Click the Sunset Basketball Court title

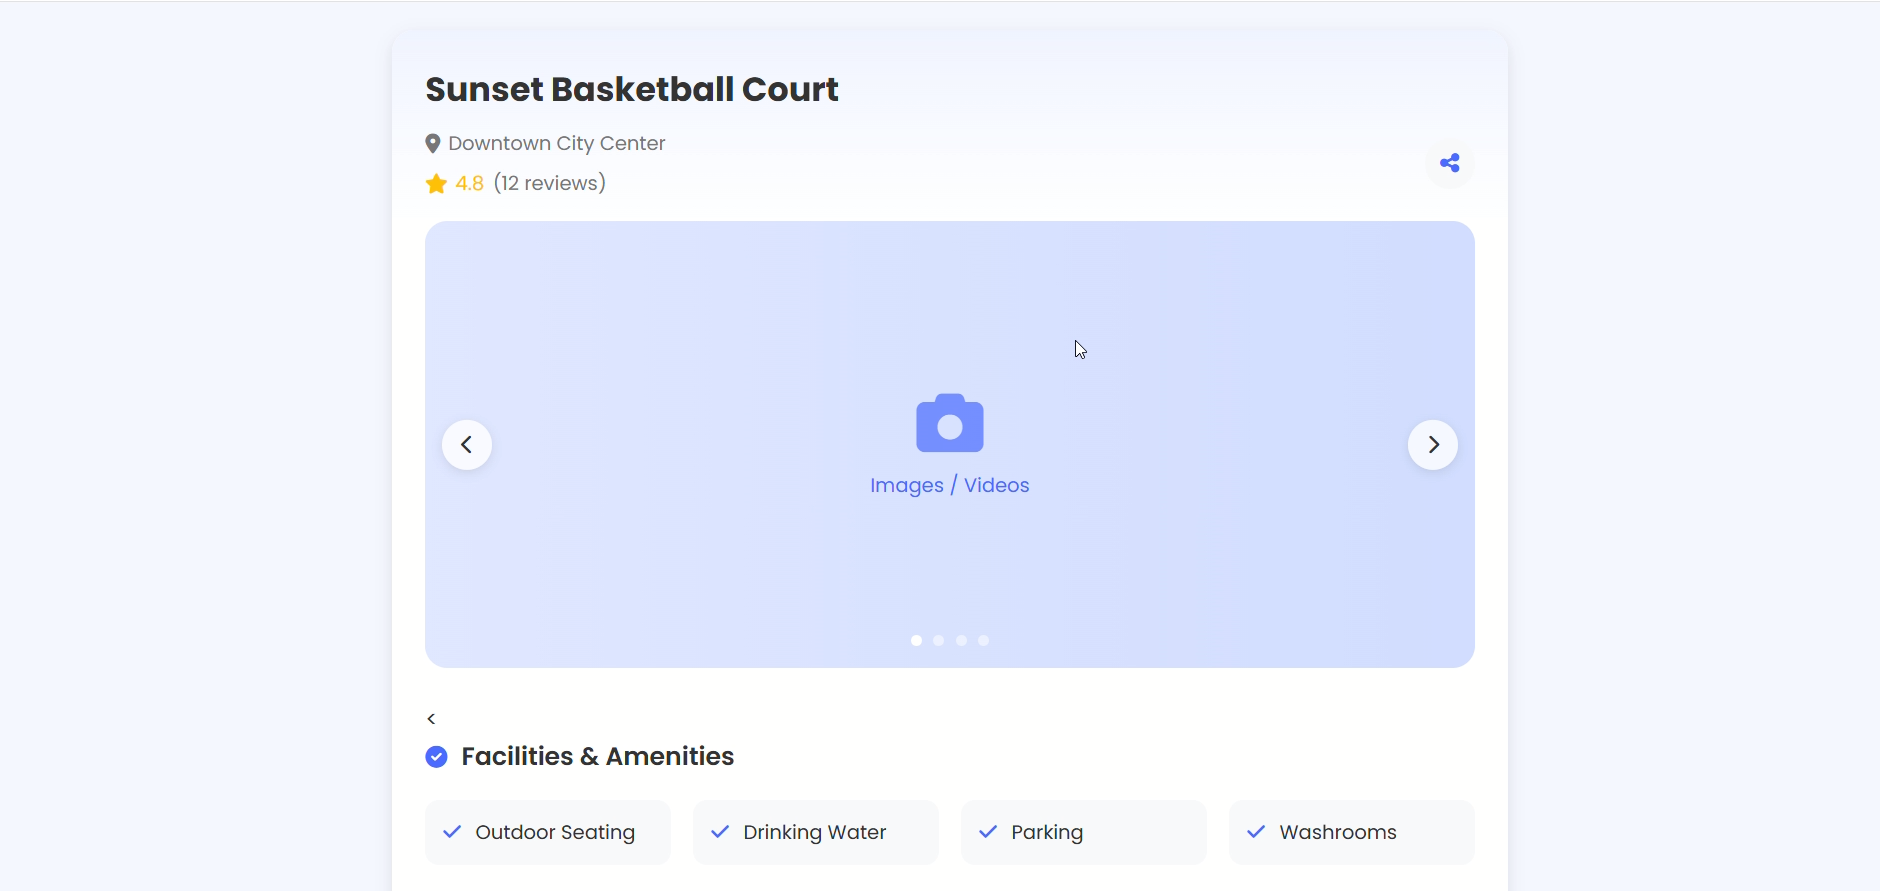[631, 89]
